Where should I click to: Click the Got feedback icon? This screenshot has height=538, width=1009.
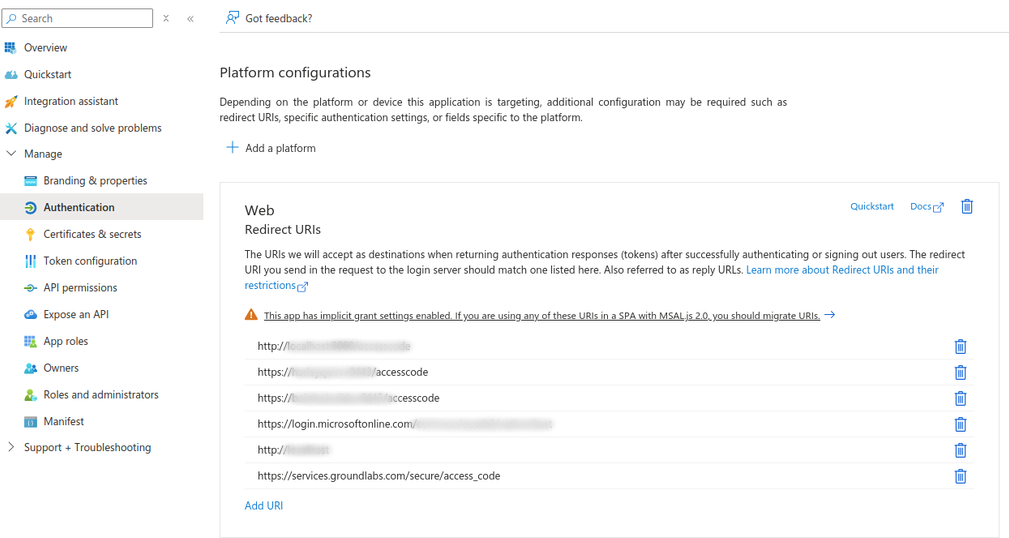[232, 18]
